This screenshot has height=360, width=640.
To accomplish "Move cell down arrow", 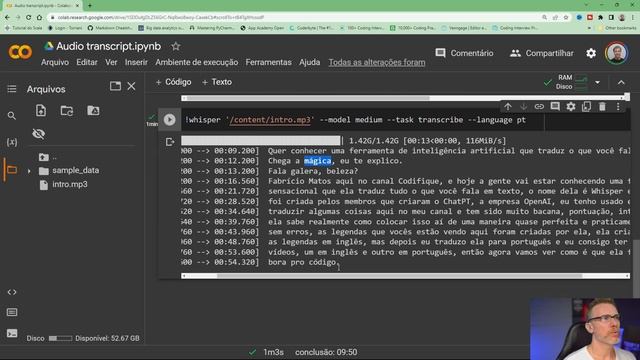I will pos(523,107).
